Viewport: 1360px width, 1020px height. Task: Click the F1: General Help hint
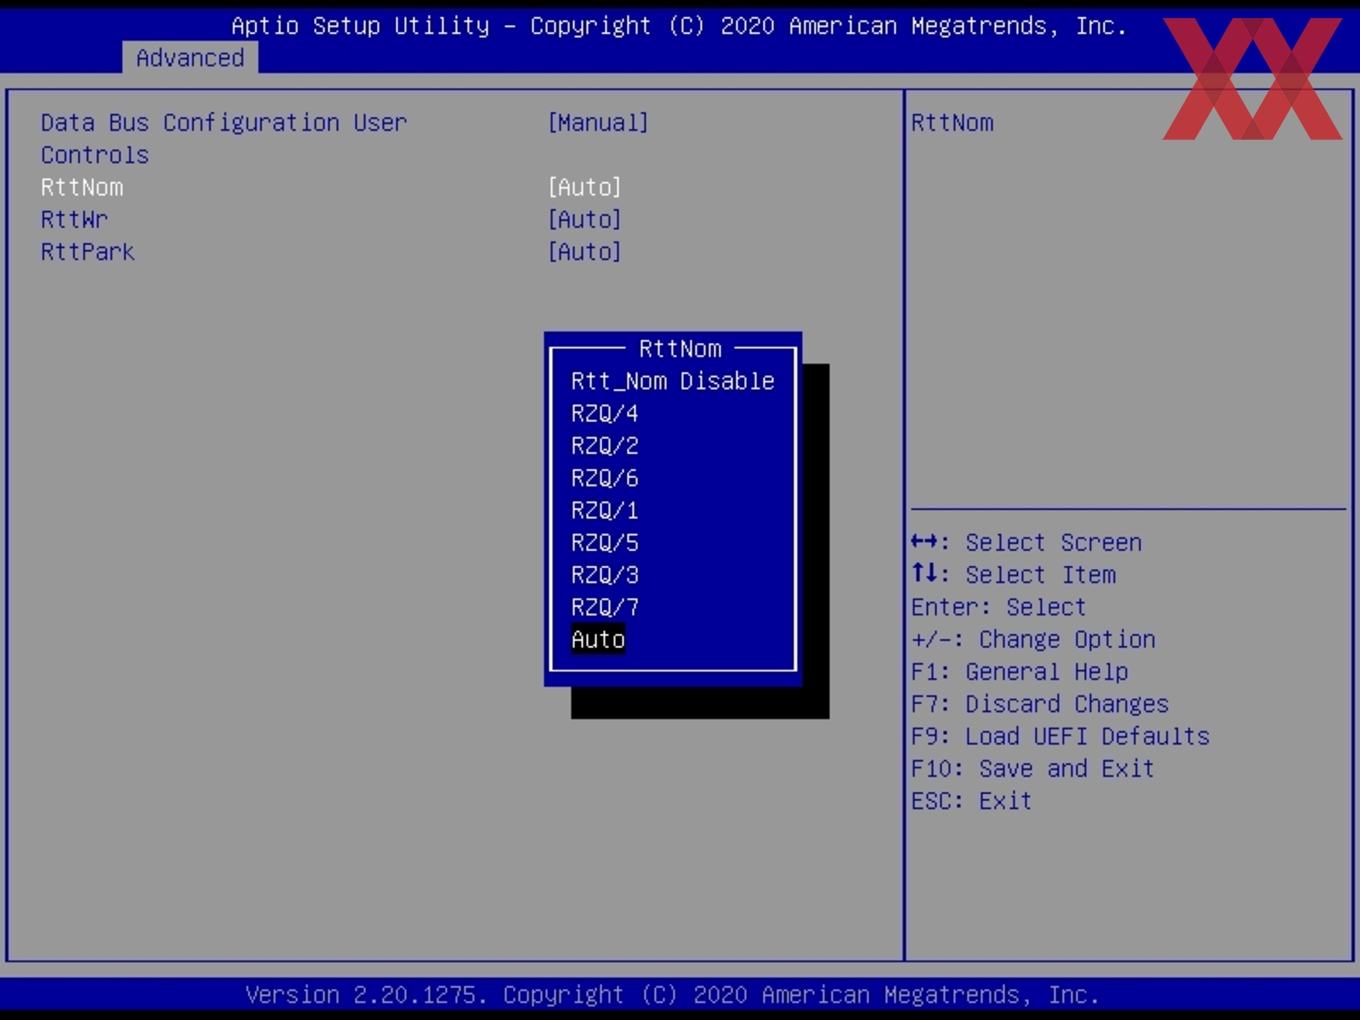coord(1019,672)
